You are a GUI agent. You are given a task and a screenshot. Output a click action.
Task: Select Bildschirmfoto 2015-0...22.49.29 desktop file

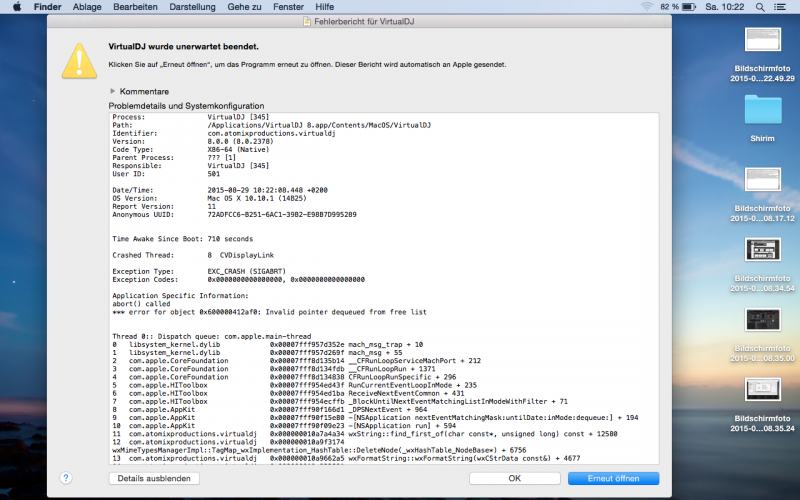pos(762,55)
